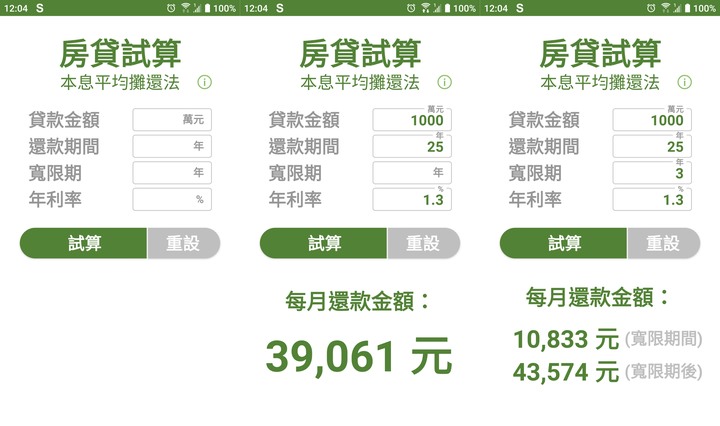Tap the S icon in right status bar
Screen dimensions: 720x426
(x=519, y=8)
